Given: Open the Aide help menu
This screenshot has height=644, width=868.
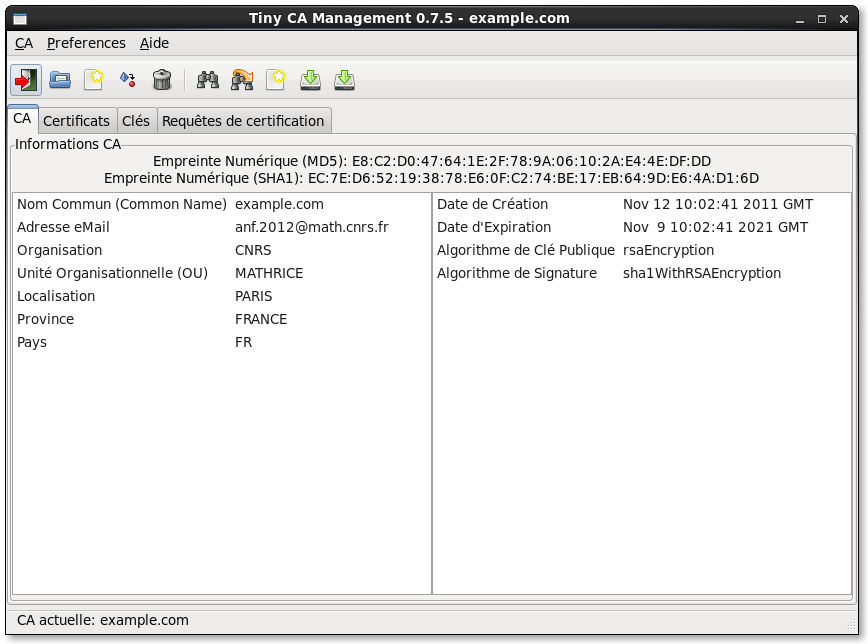Looking at the screenshot, I should coord(154,43).
